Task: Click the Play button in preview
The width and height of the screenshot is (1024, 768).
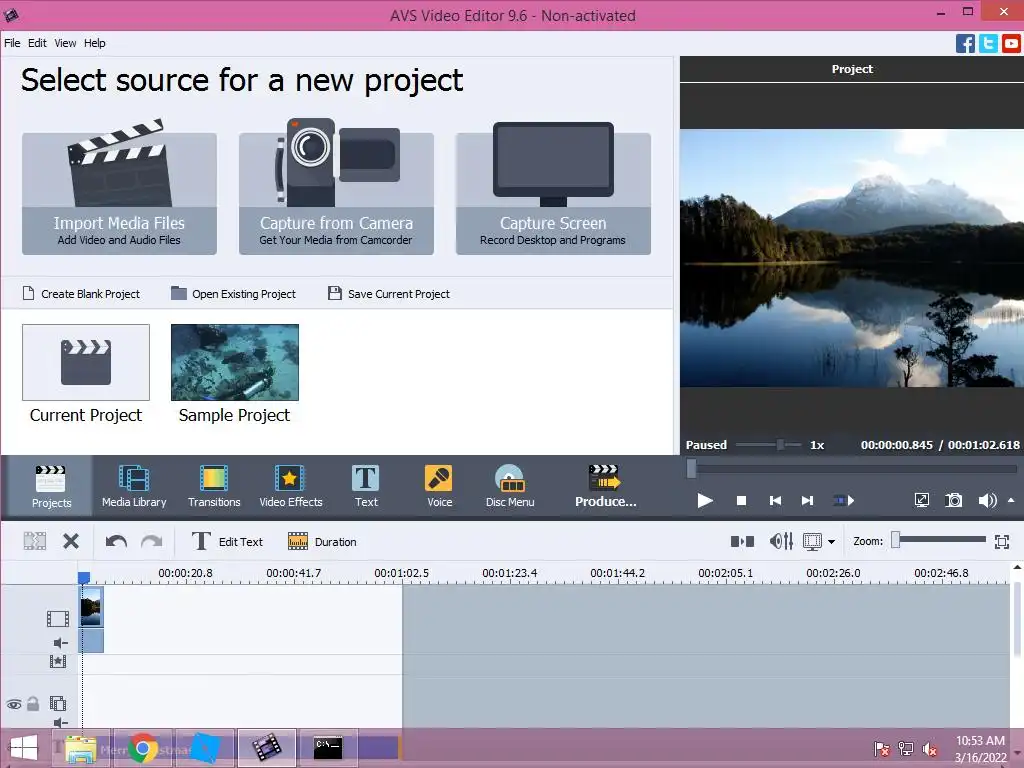Action: 705,501
